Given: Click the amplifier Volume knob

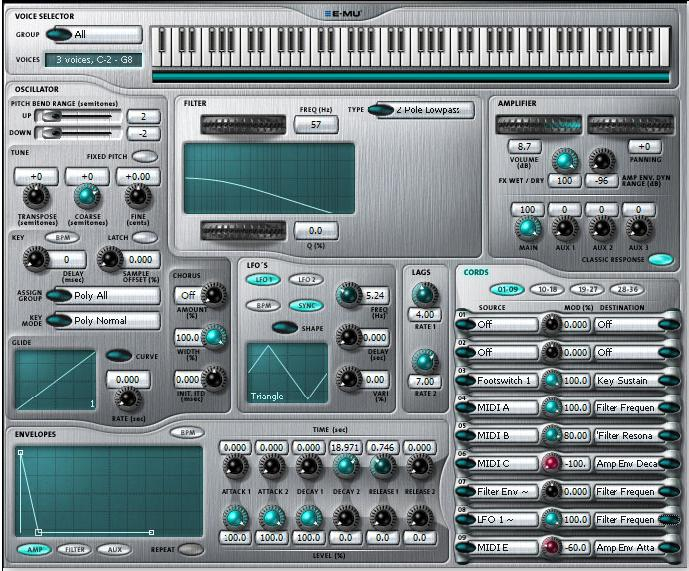Looking at the screenshot, I should pos(566,161).
